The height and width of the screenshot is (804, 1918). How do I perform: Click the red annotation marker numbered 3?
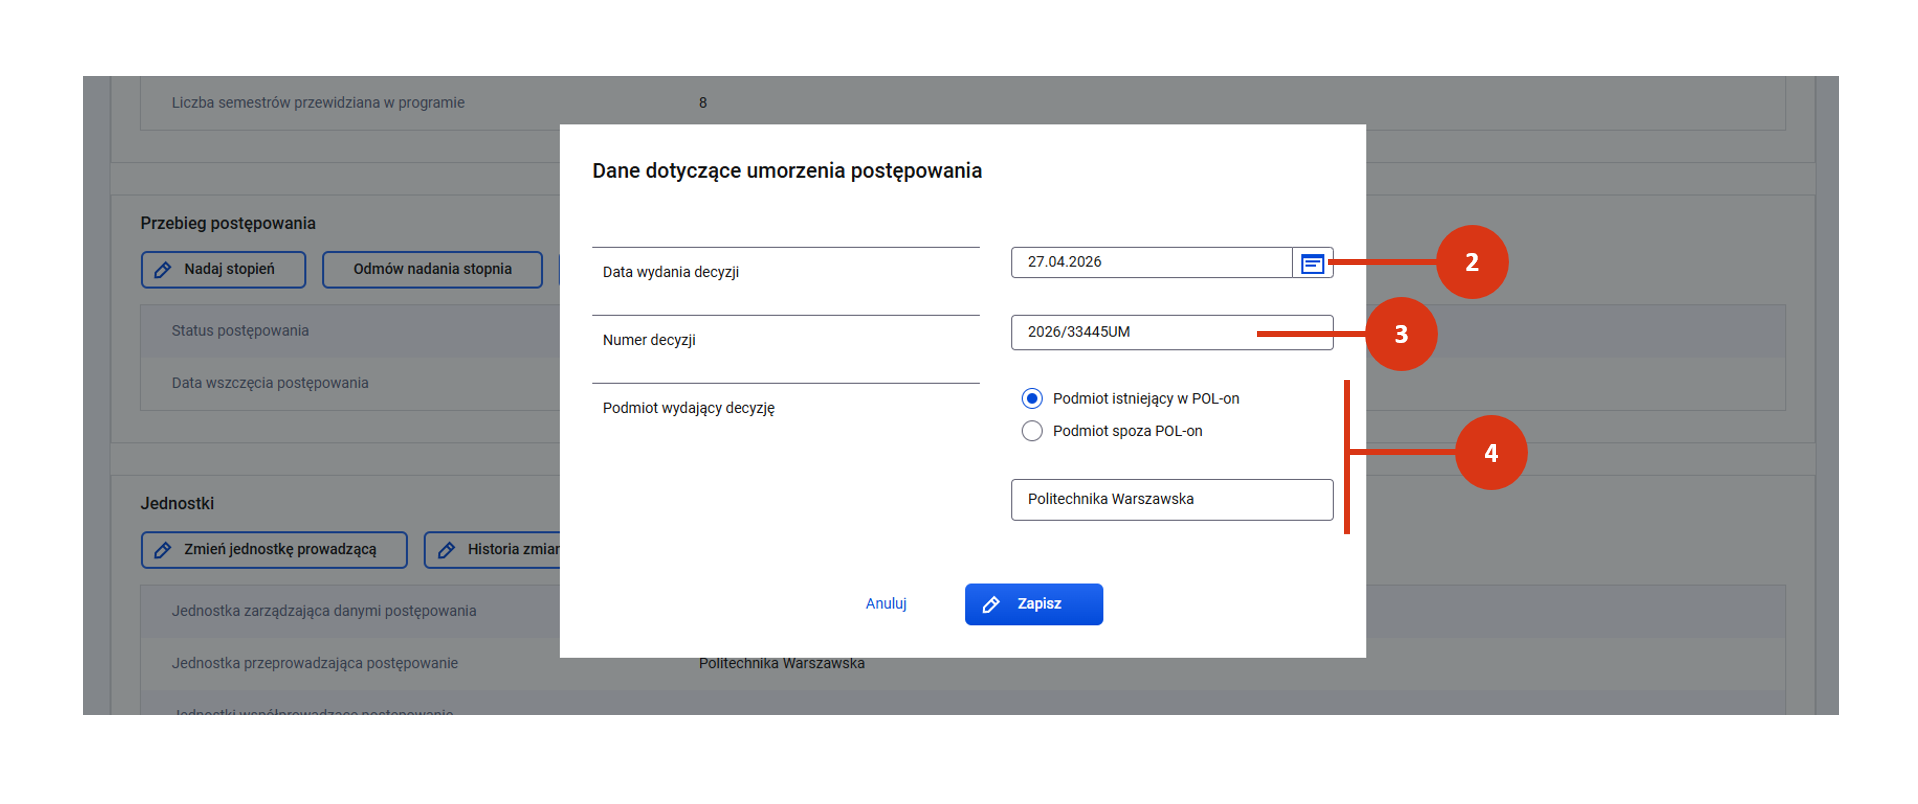[x=1400, y=334]
